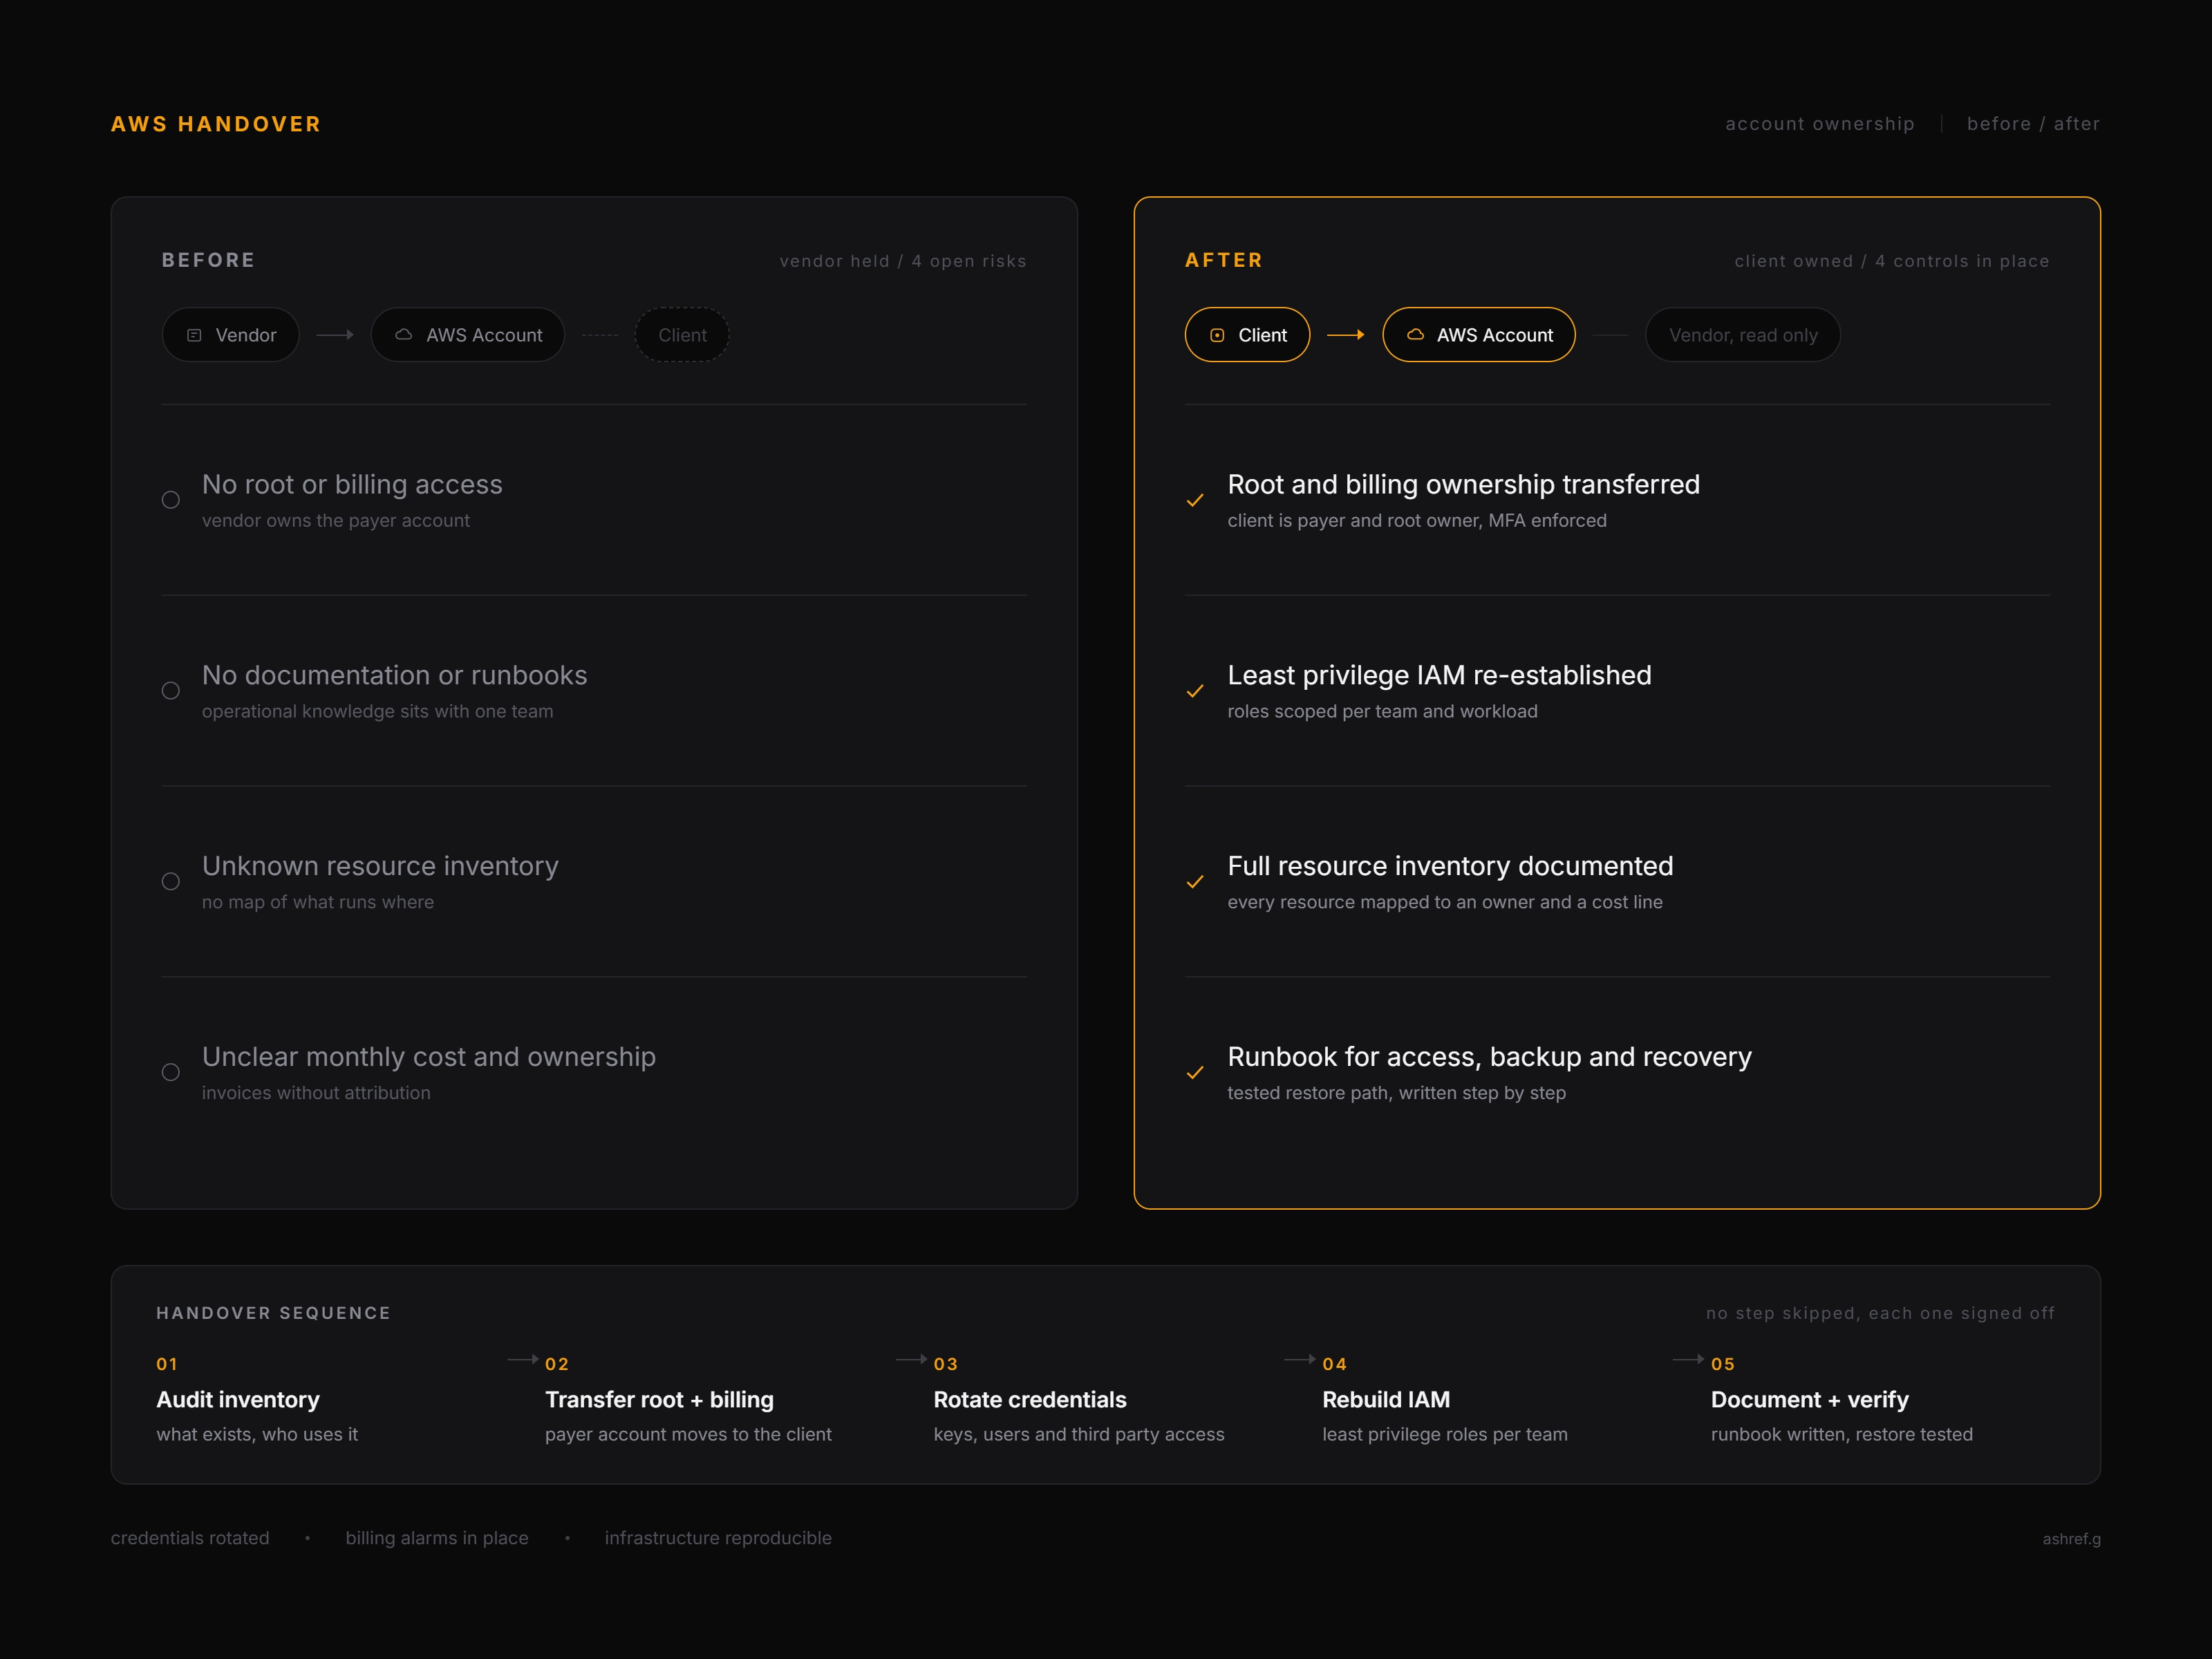
Task: Click 'infrastructure reproducible' in the footer
Action: point(718,1538)
